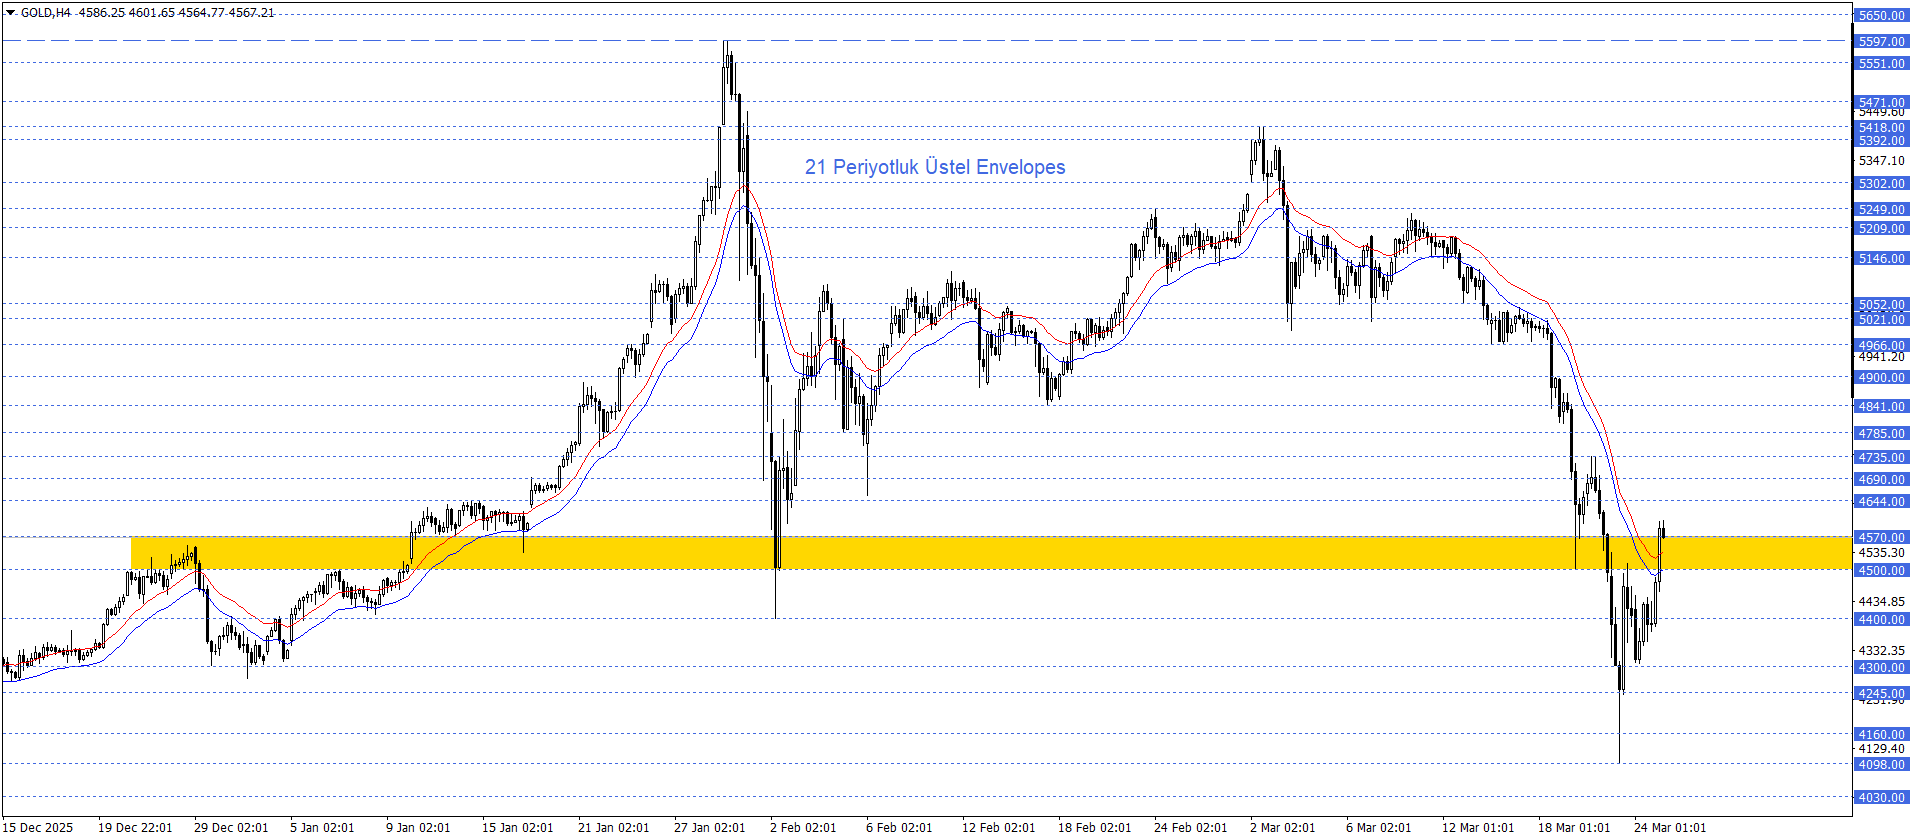Click the 5650.00 price level label

click(1881, 16)
